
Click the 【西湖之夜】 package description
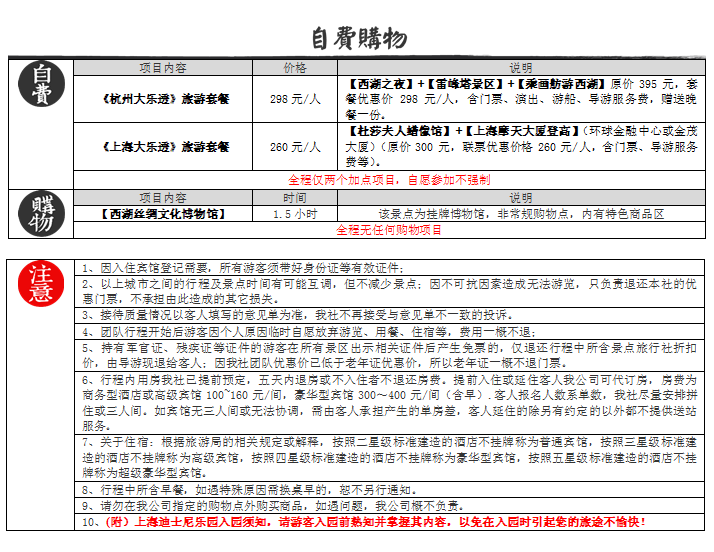coord(521,99)
